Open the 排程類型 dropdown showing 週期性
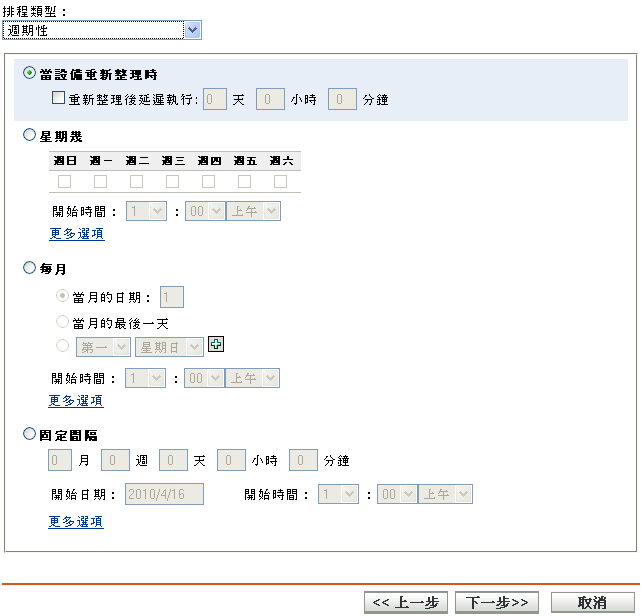This screenshot has height=616, width=642. [102, 30]
